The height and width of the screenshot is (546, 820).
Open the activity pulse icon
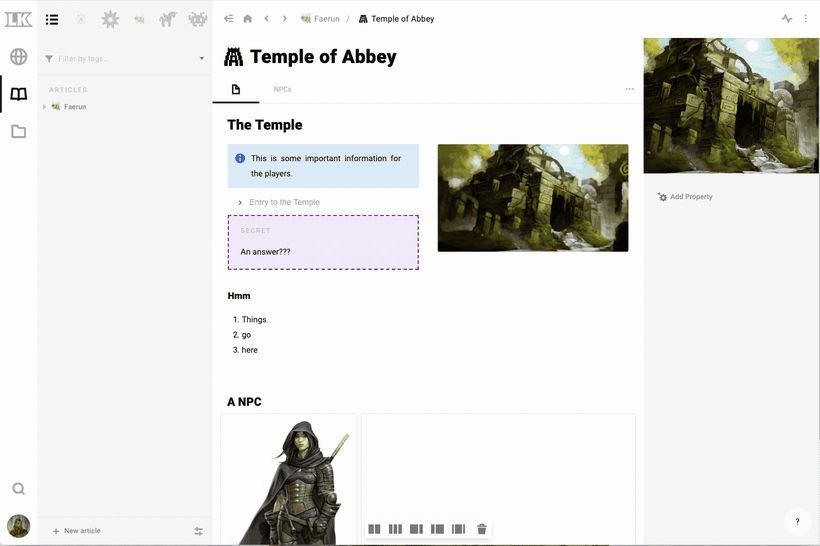(x=787, y=19)
